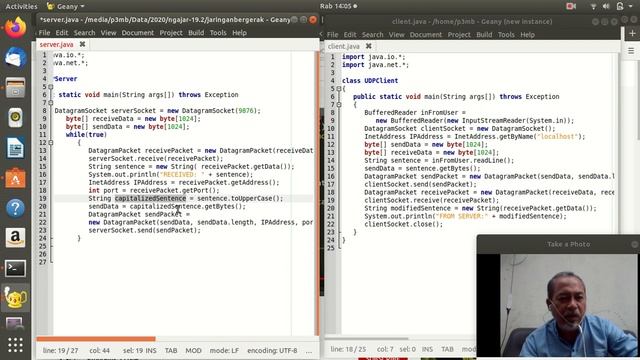Click serverSocket.send(sendPacket) line in server

(144, 230)
